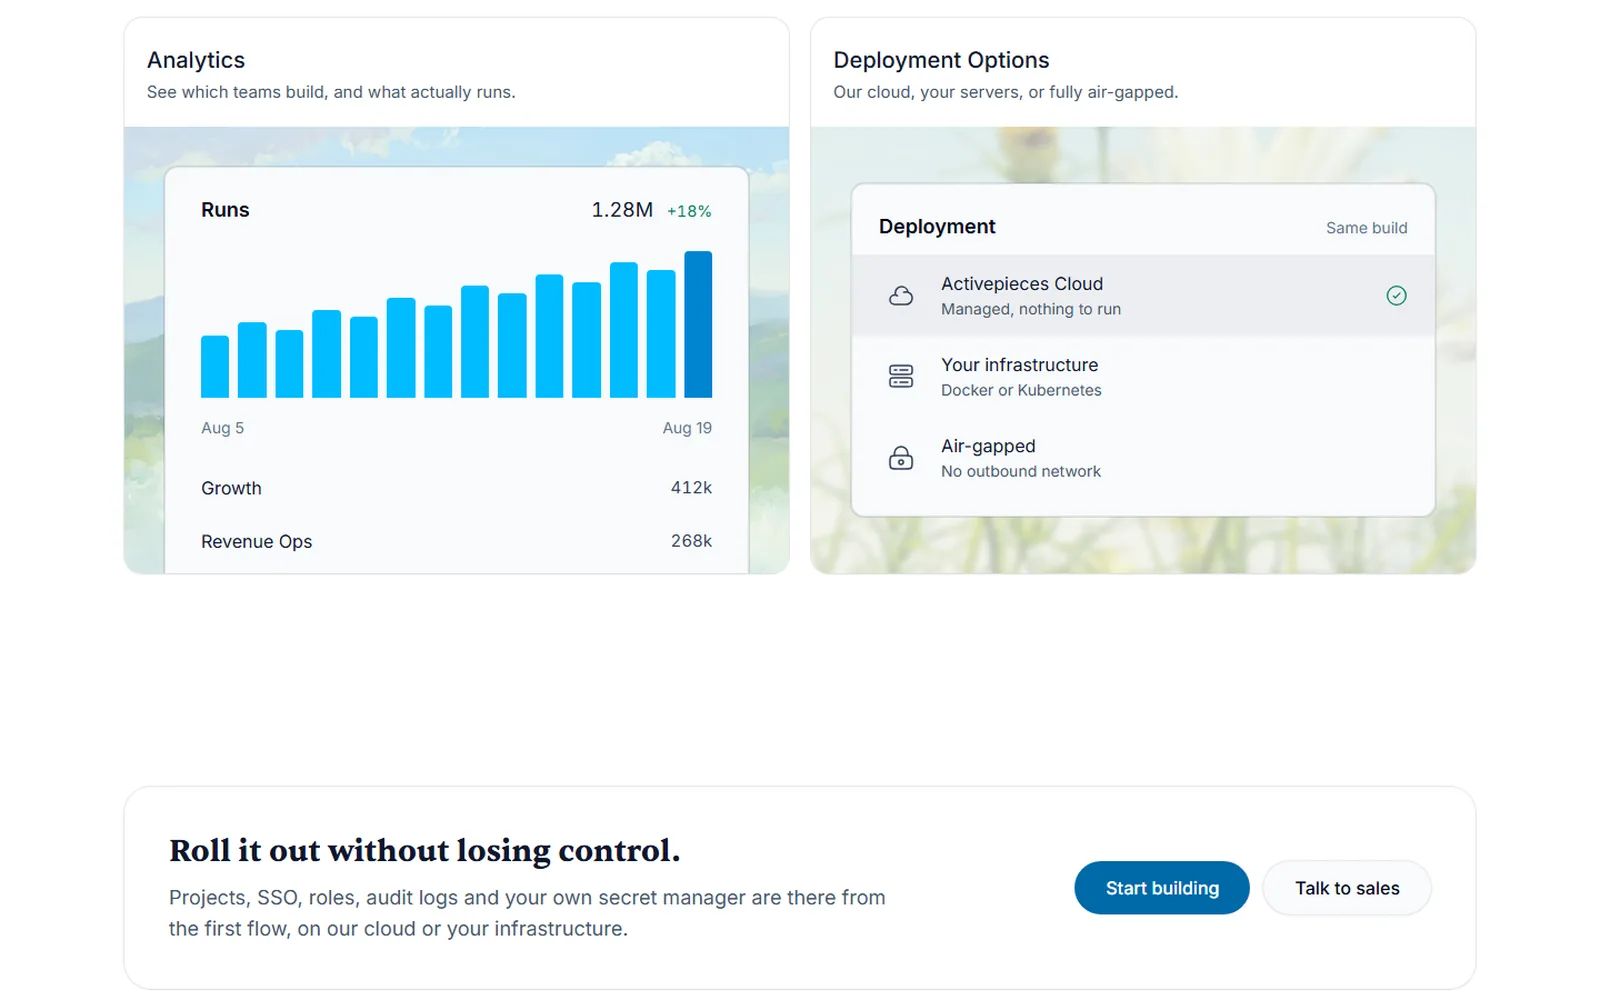Click the No outbound network subtitle
The image size is (1600, 1000).
[1021, 471]
